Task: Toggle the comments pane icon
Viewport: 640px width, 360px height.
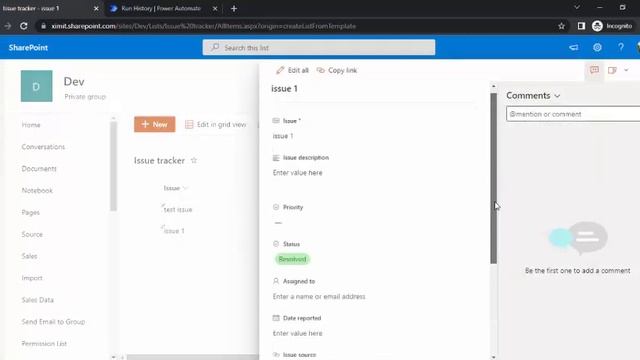Action: tap(594, 70)
